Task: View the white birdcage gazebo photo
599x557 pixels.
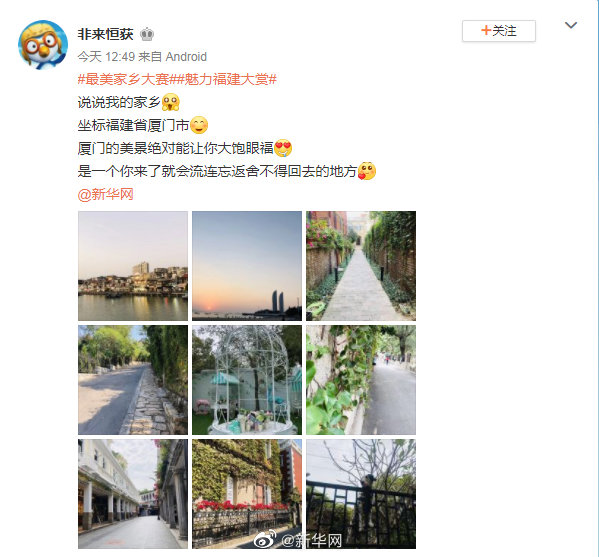Action: [x=247, y=380]
